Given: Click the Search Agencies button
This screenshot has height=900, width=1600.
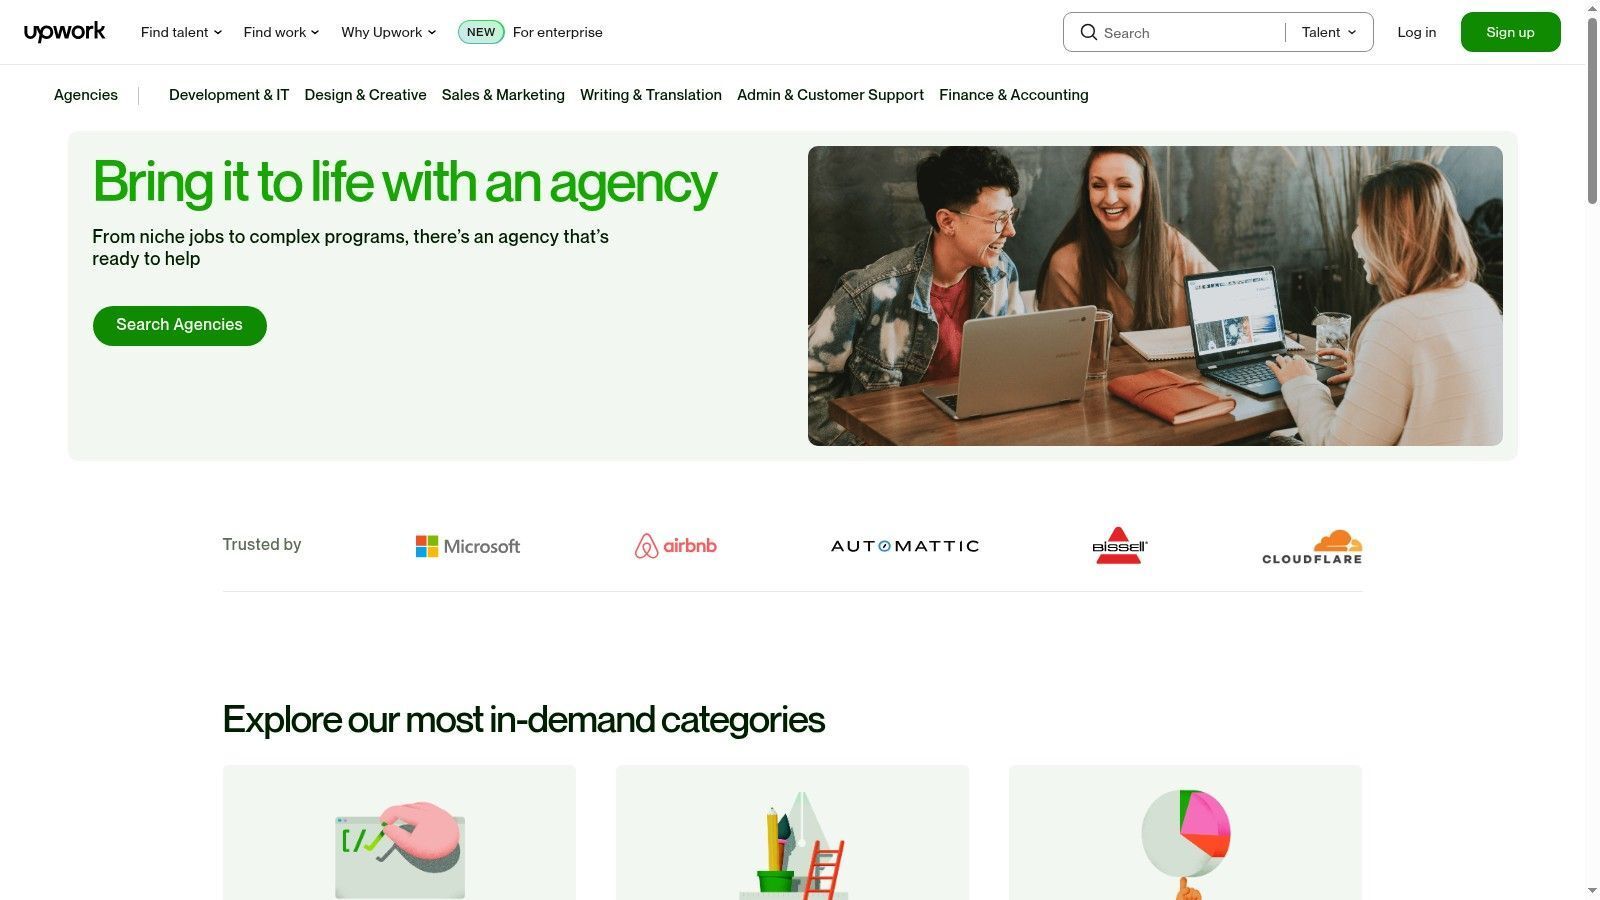Looking at the screenshot, I should (180, 325).
